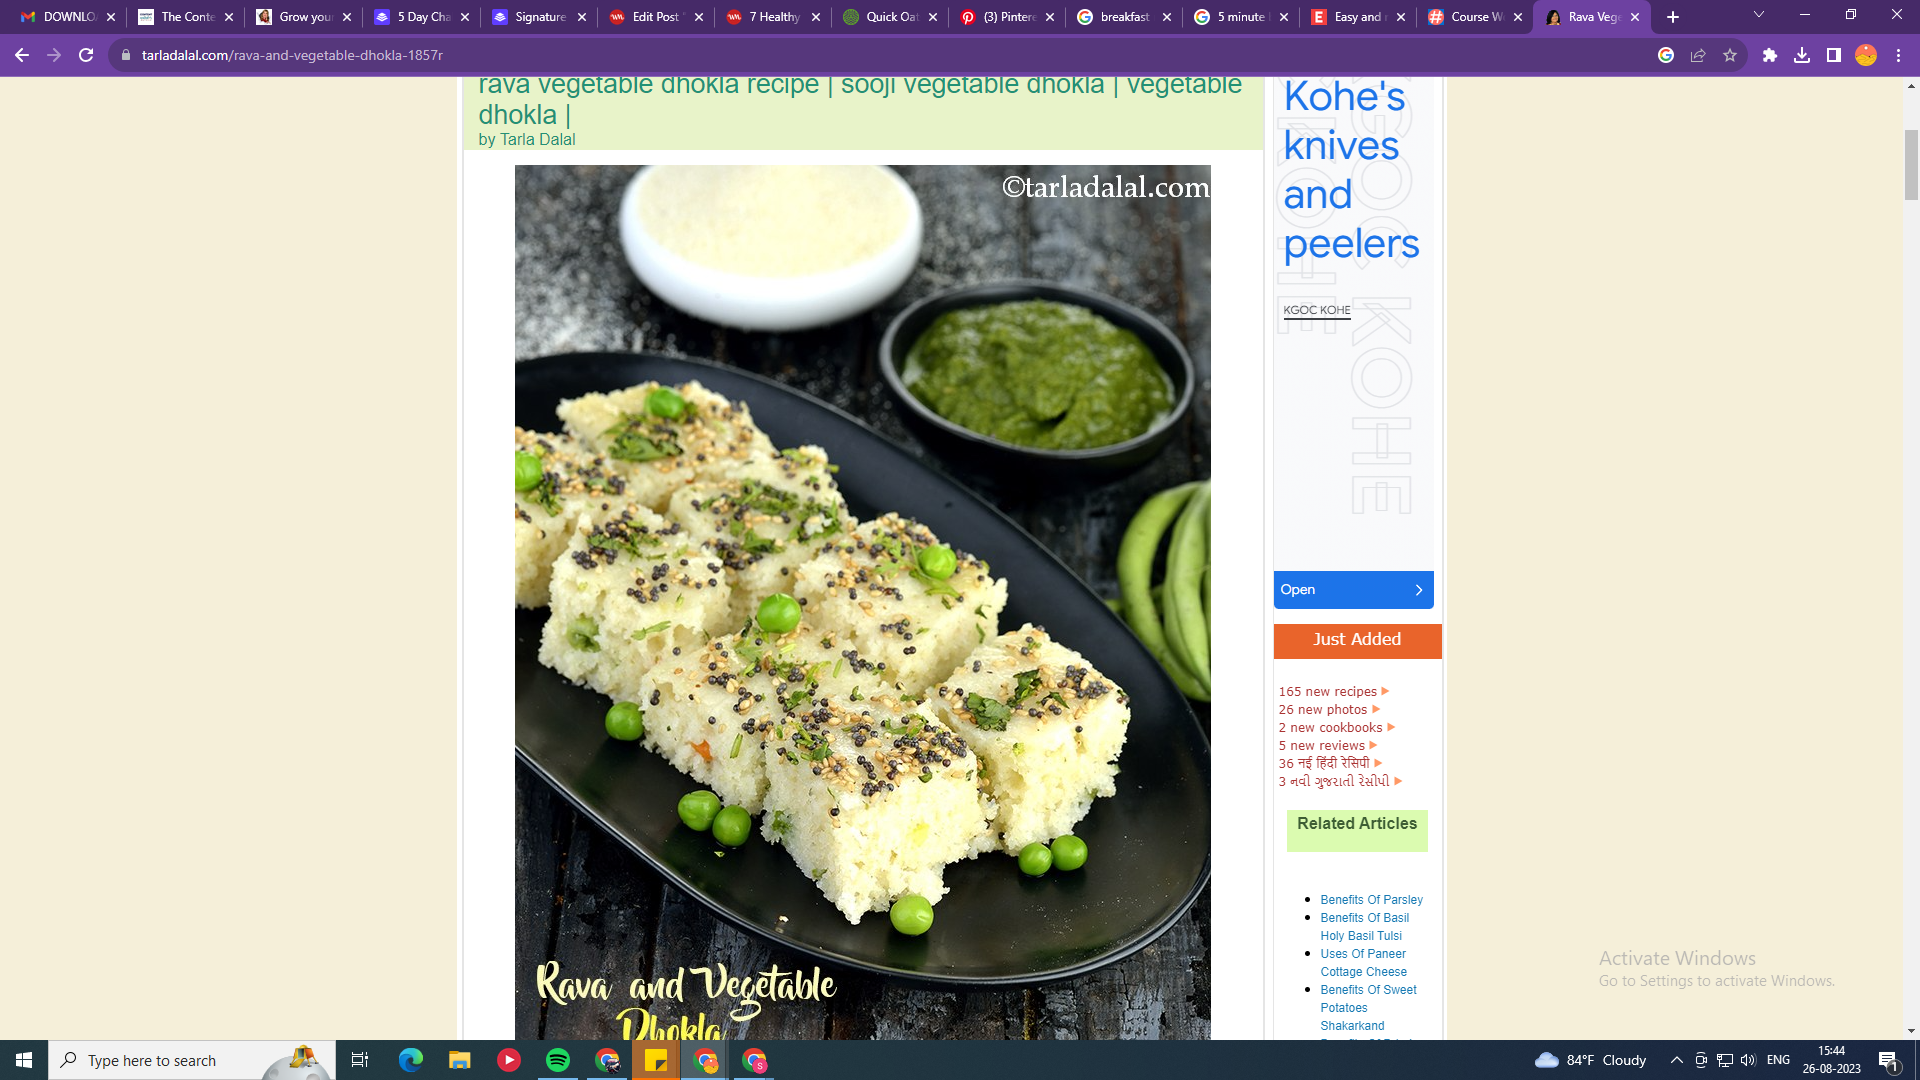Open Chrome three-dot menu
Screen dimensions: 1920x1080
(x=1898, y=55)
